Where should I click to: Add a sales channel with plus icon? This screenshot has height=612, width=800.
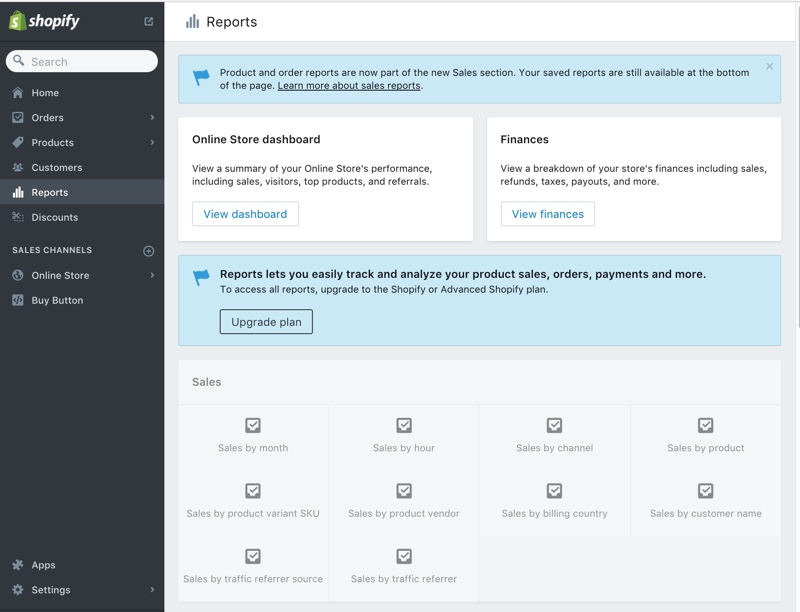tap(148, 251)
